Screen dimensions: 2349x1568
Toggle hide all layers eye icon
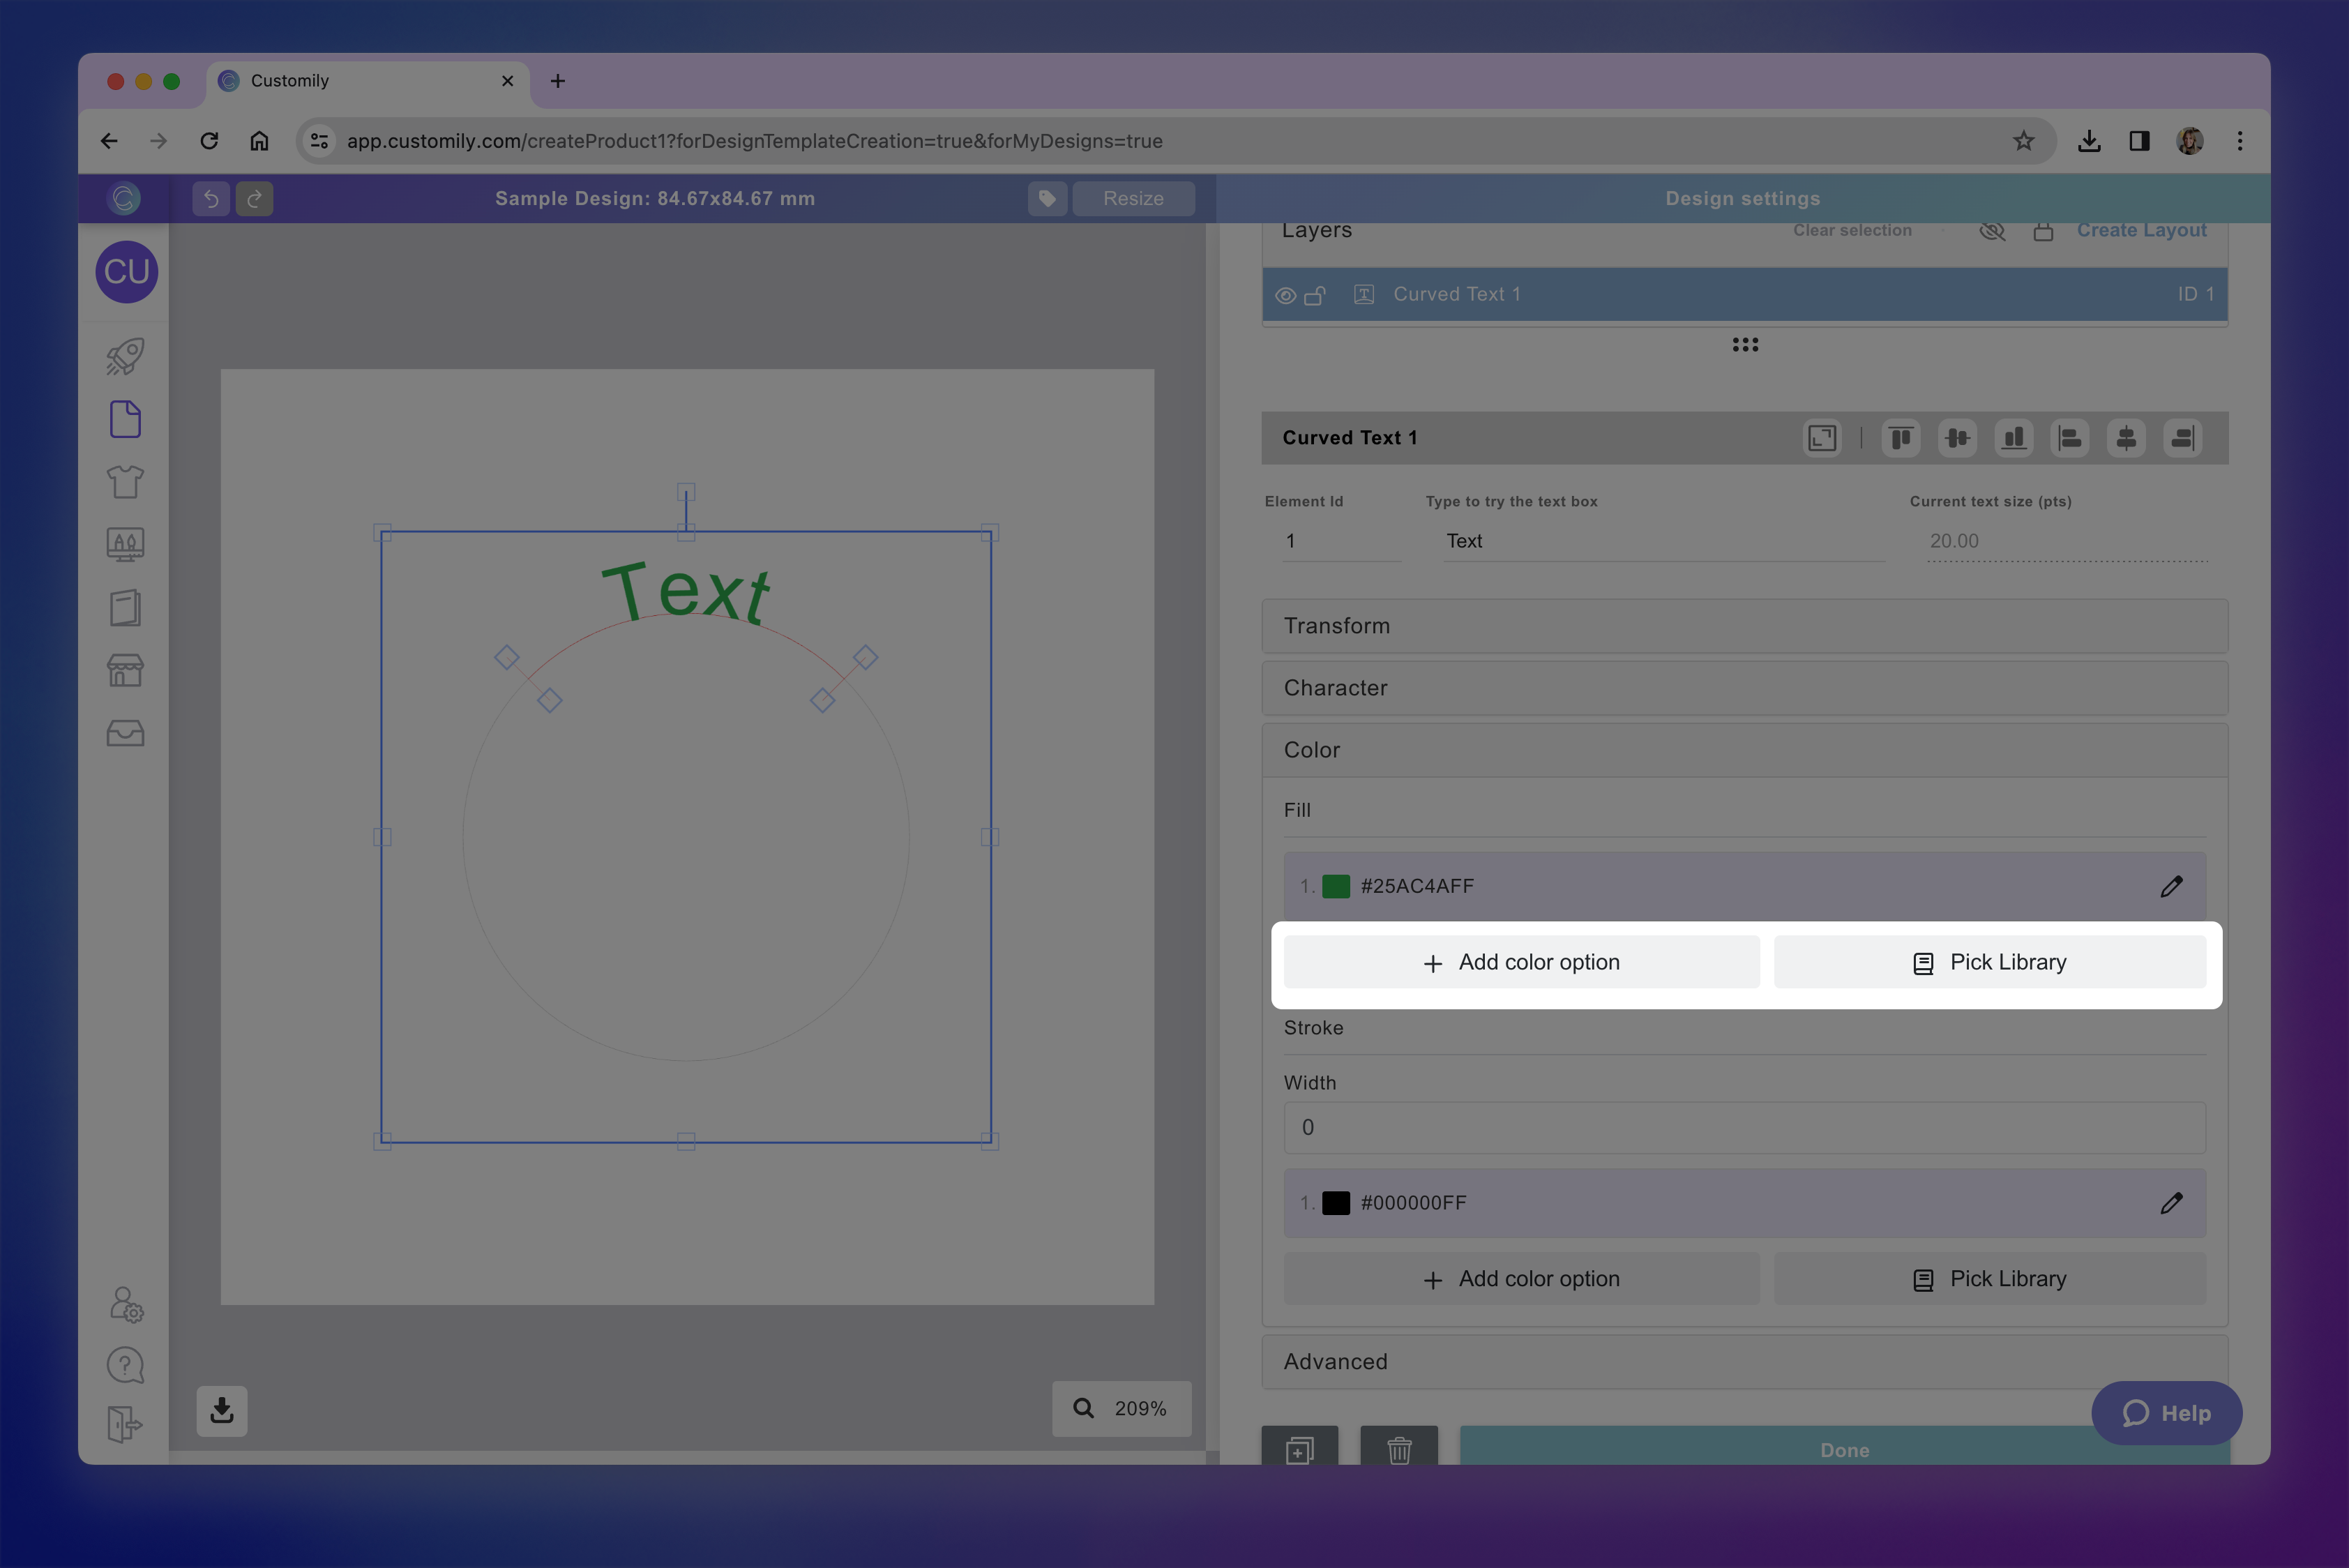tap(1992, 231)
